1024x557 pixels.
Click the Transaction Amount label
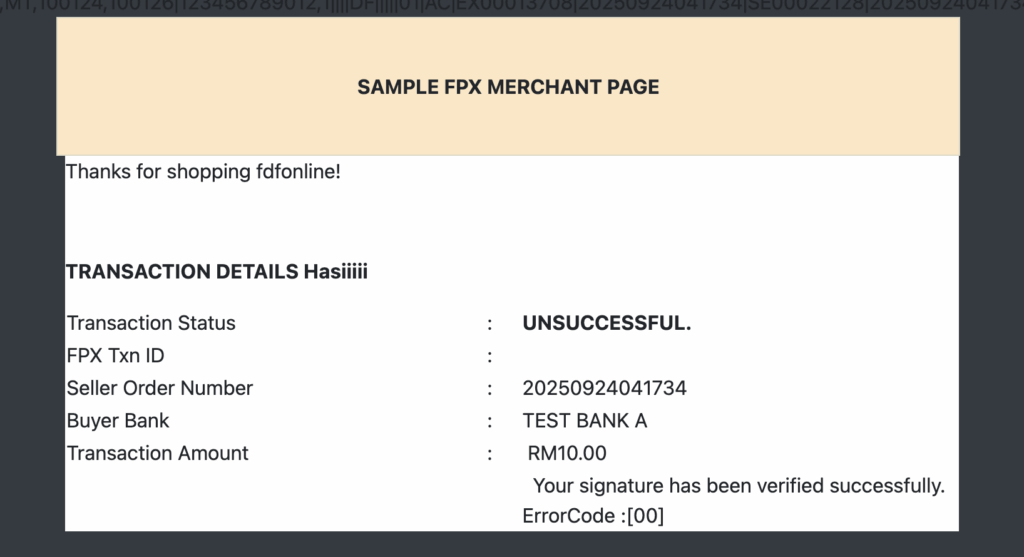coord(158,453)
